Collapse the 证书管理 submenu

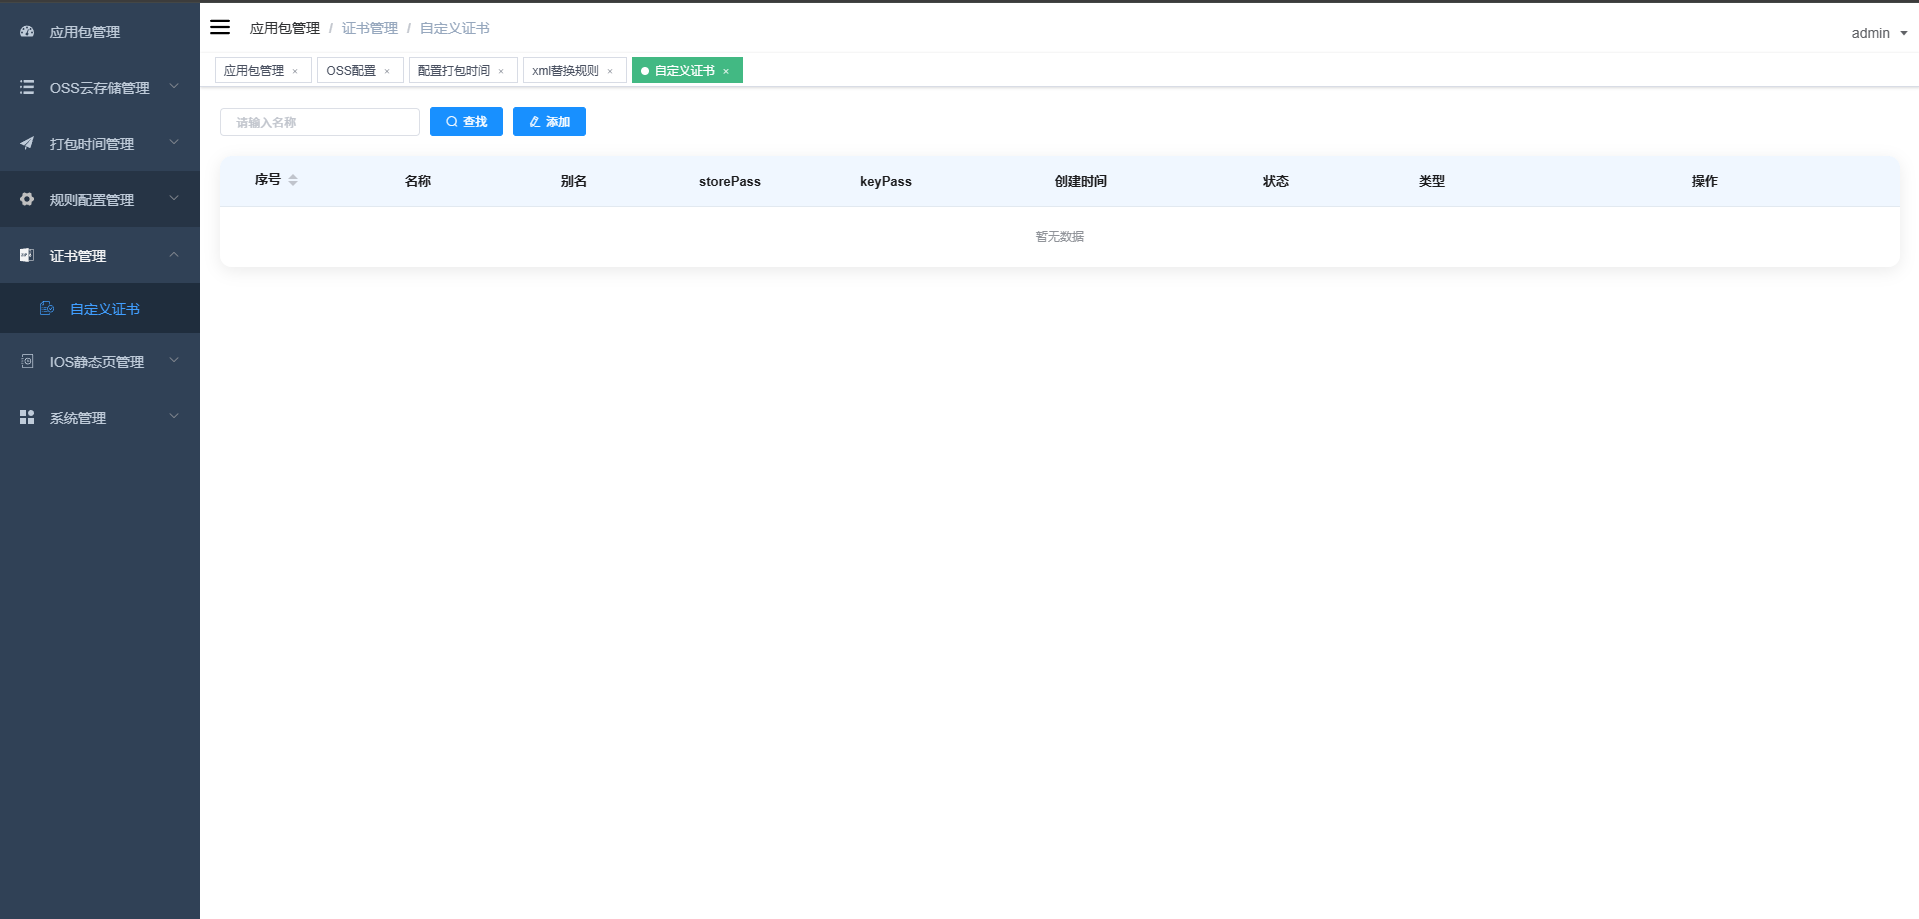174,255
